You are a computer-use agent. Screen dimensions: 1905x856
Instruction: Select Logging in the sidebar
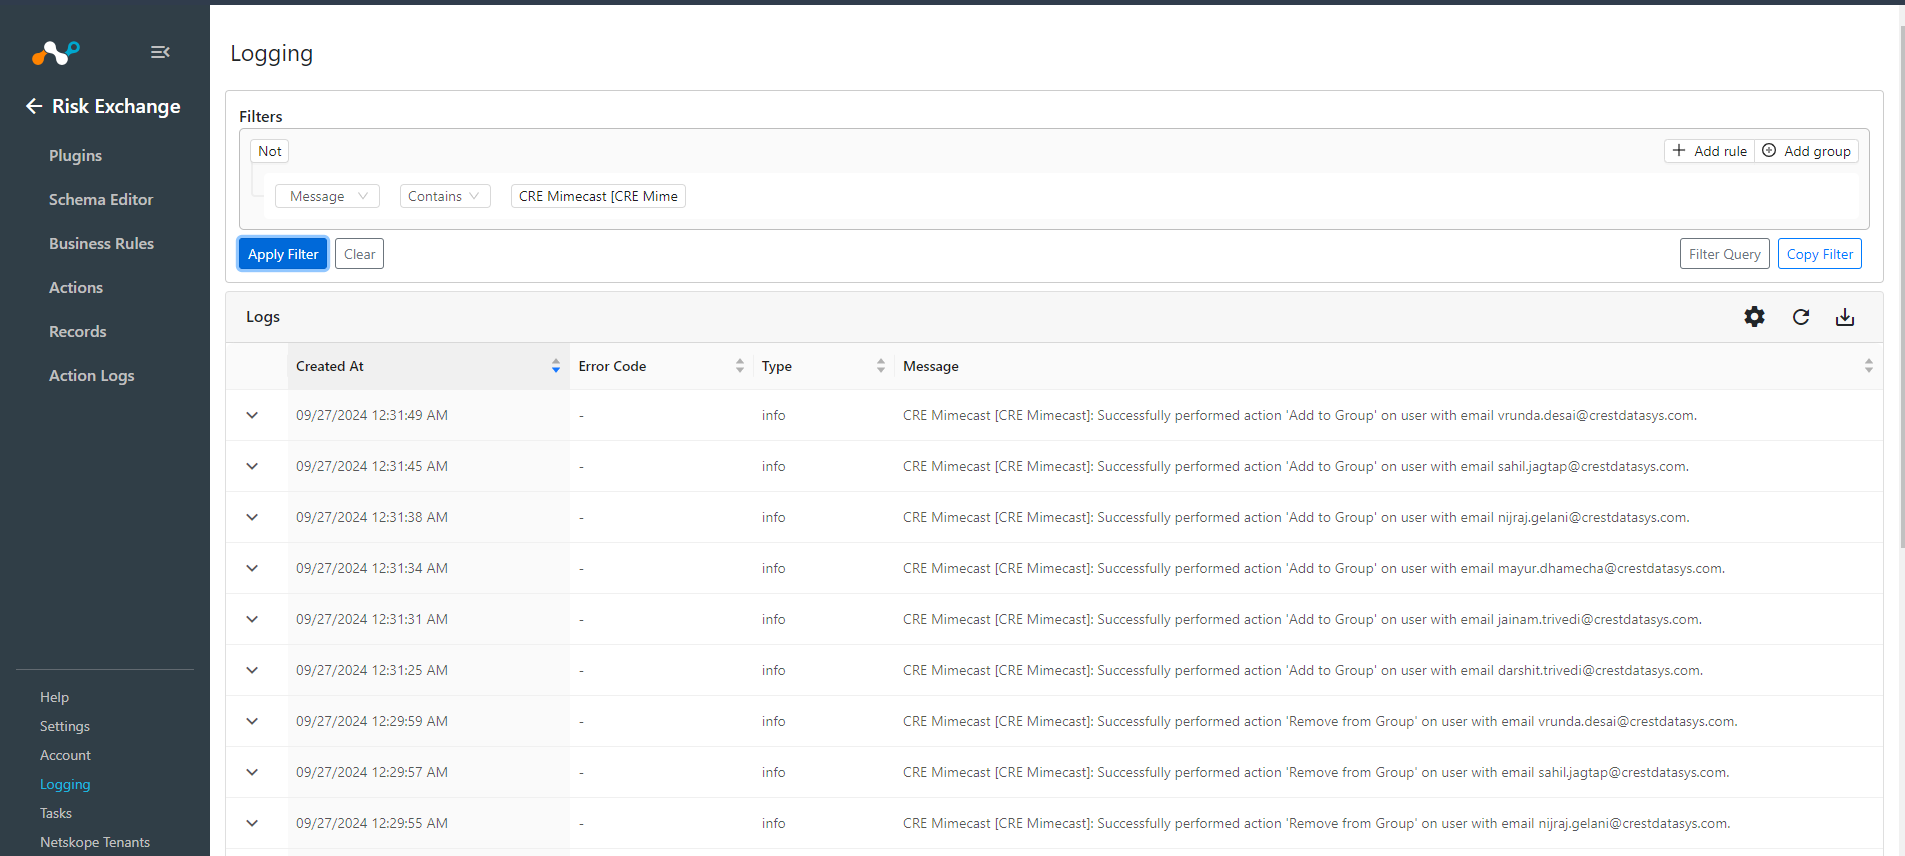tap(65, 784)
